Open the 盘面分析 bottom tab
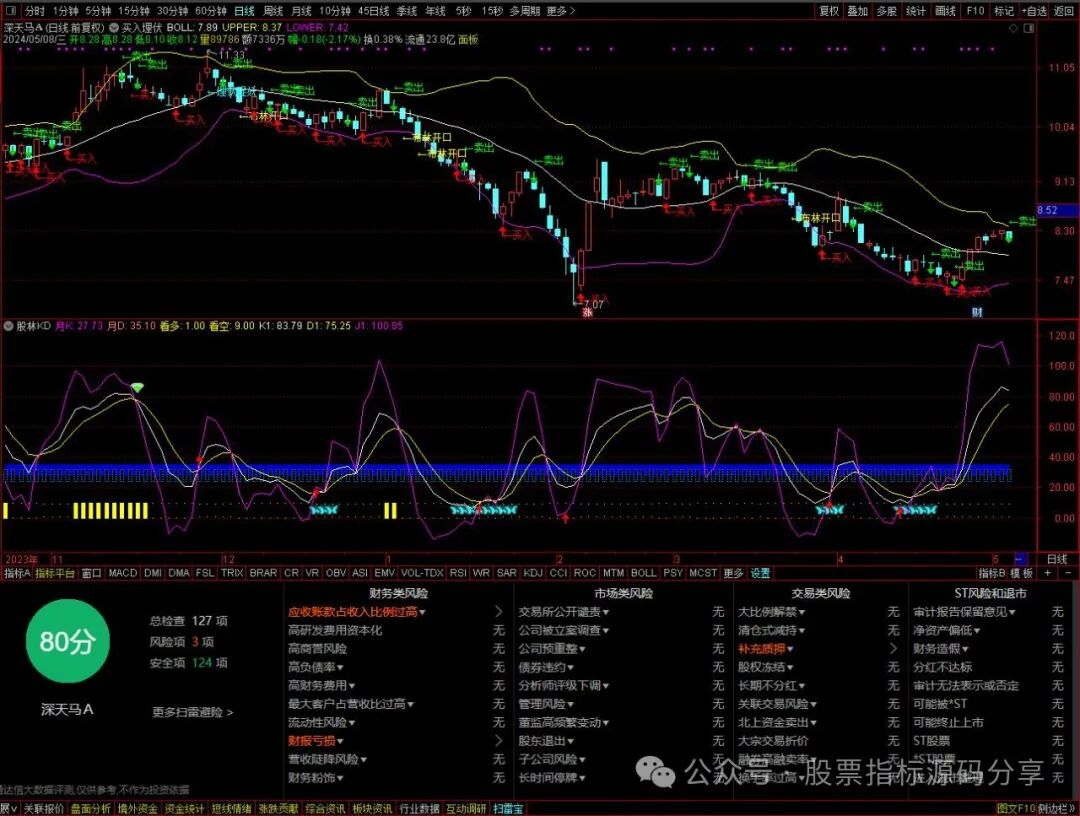Image resolution: width=1080 pixels, height=816 pixels. [x=90, y=808]
